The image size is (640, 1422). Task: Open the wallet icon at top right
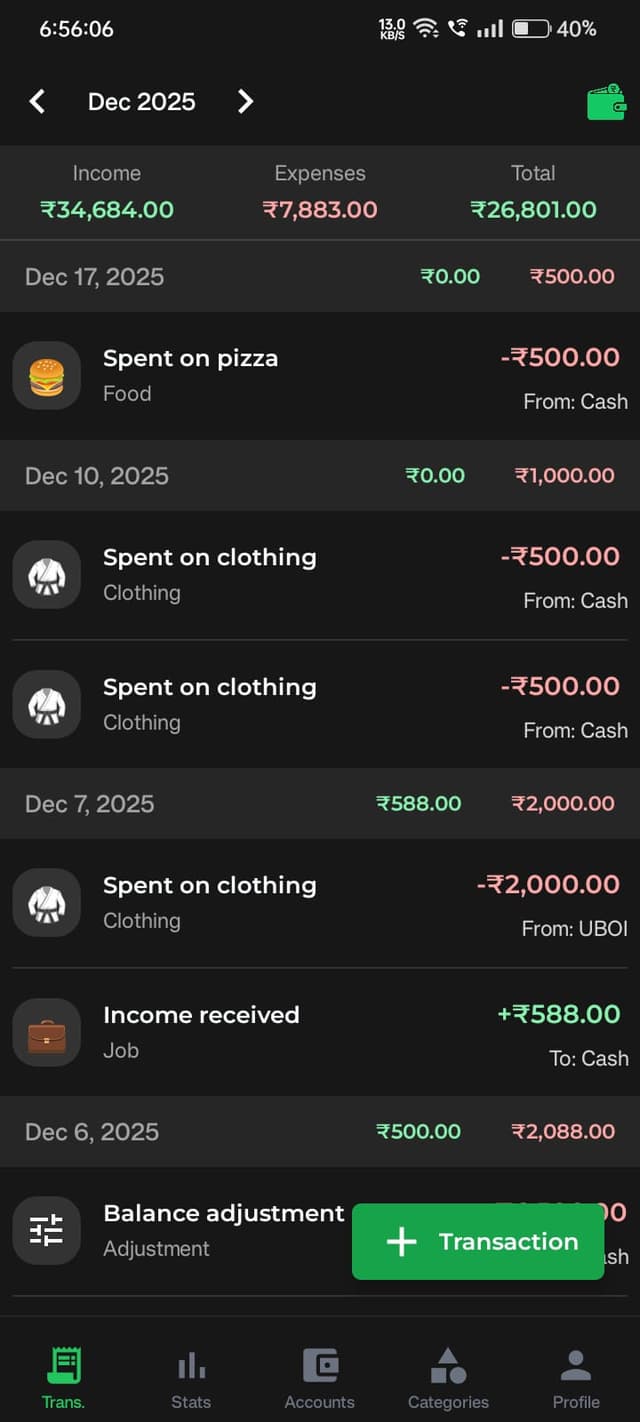604,101
